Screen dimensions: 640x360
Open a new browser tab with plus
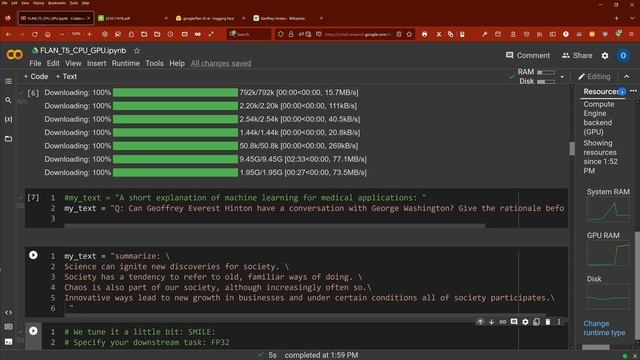coord(616,18)
